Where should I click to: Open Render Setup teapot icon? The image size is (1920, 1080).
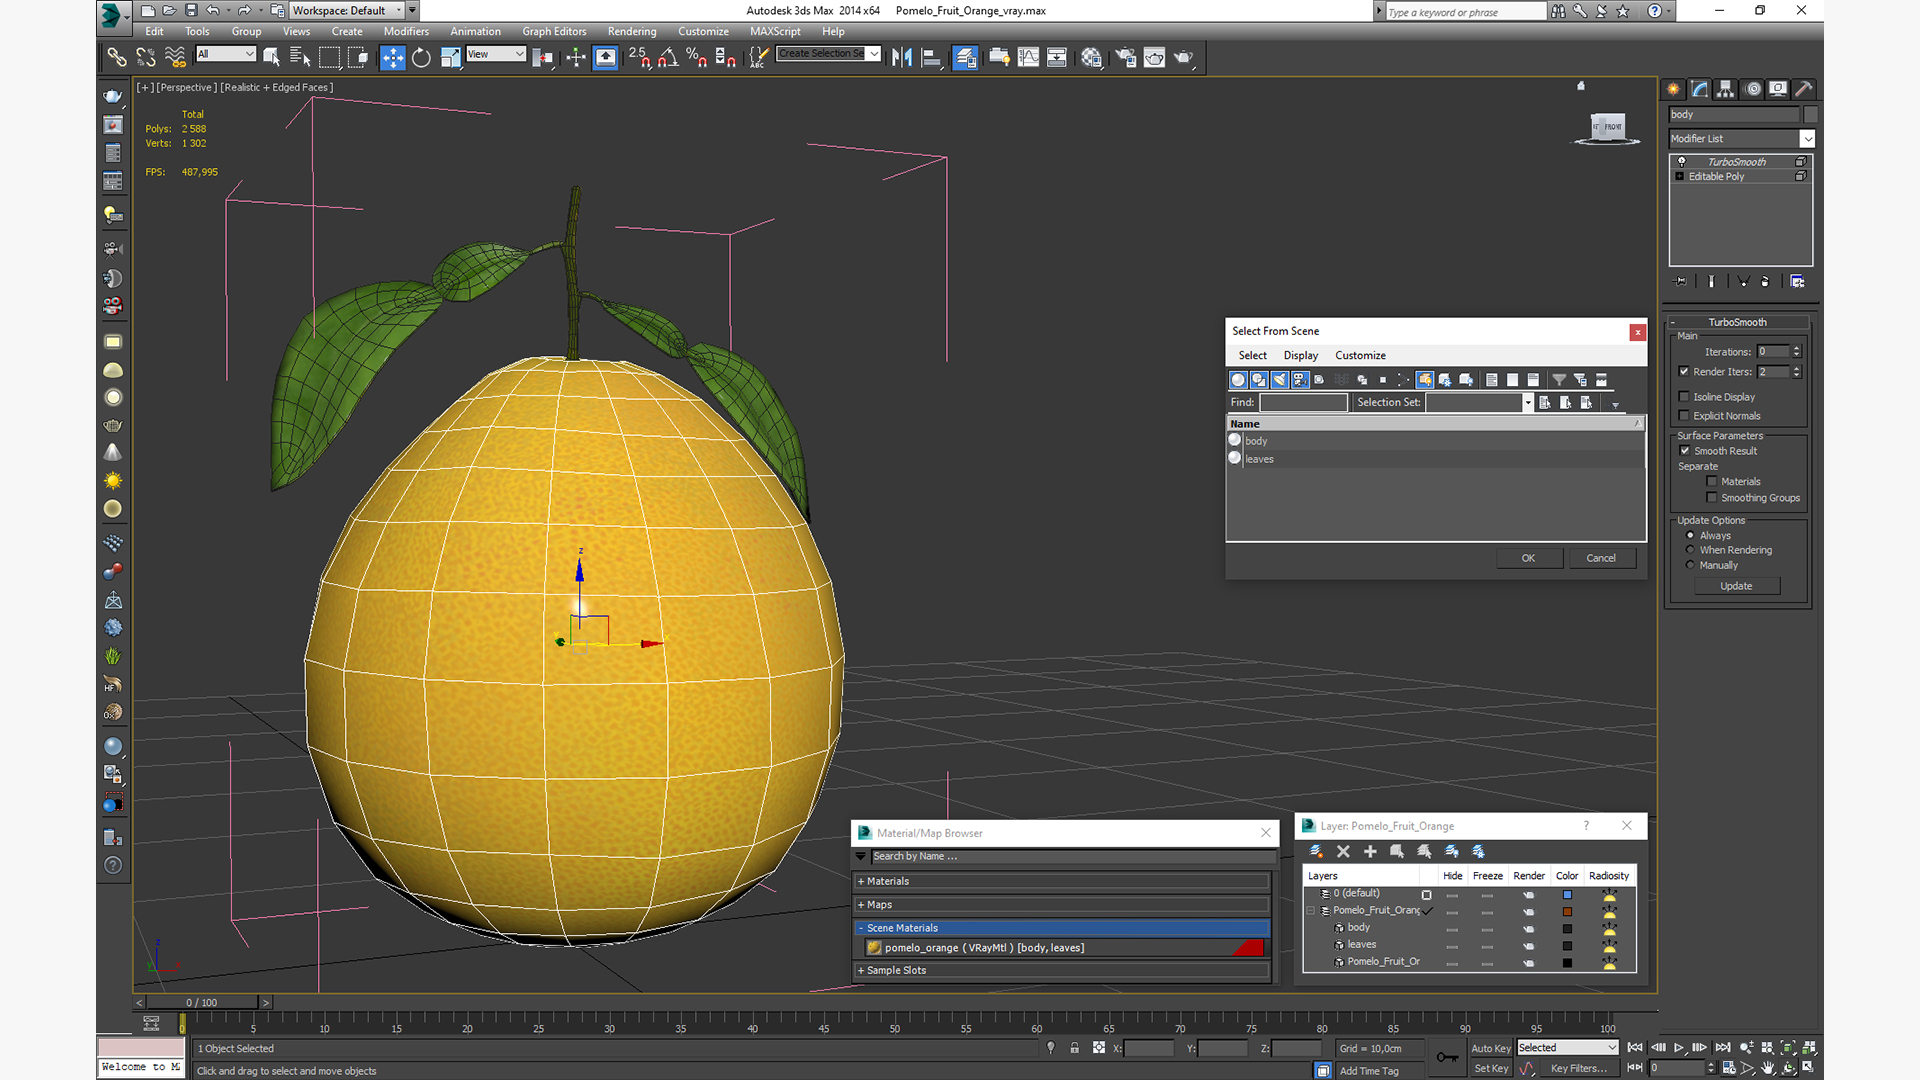(1126, 57)
